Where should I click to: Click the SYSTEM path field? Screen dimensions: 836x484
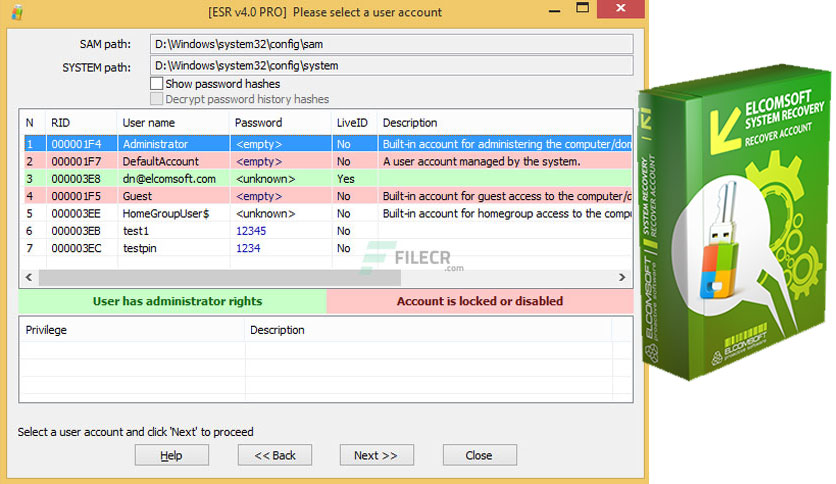click(391, 66)
